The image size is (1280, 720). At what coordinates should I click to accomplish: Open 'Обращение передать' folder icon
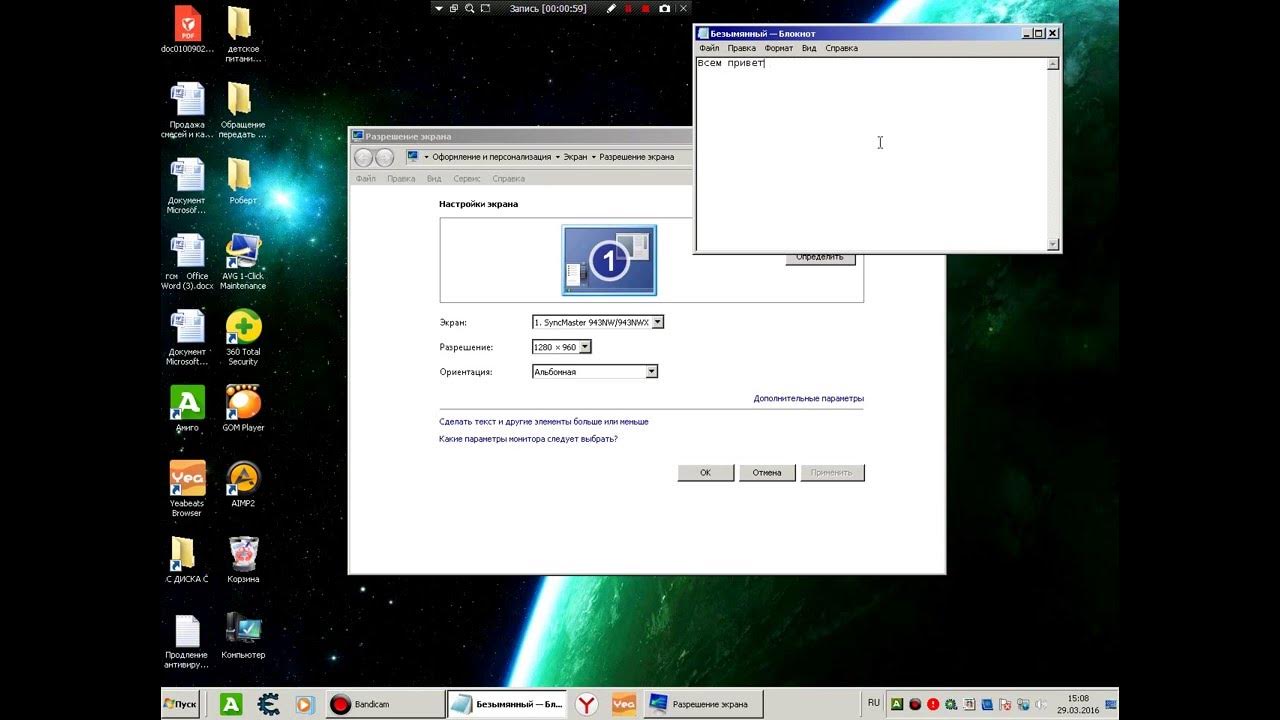tap(243, 110)
